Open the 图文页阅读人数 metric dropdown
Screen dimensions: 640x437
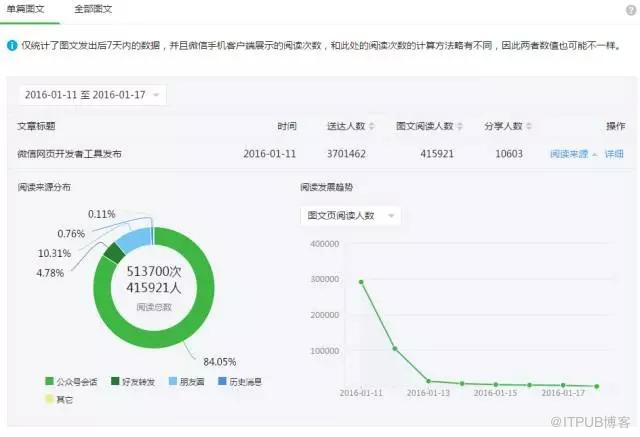(351, 215)
